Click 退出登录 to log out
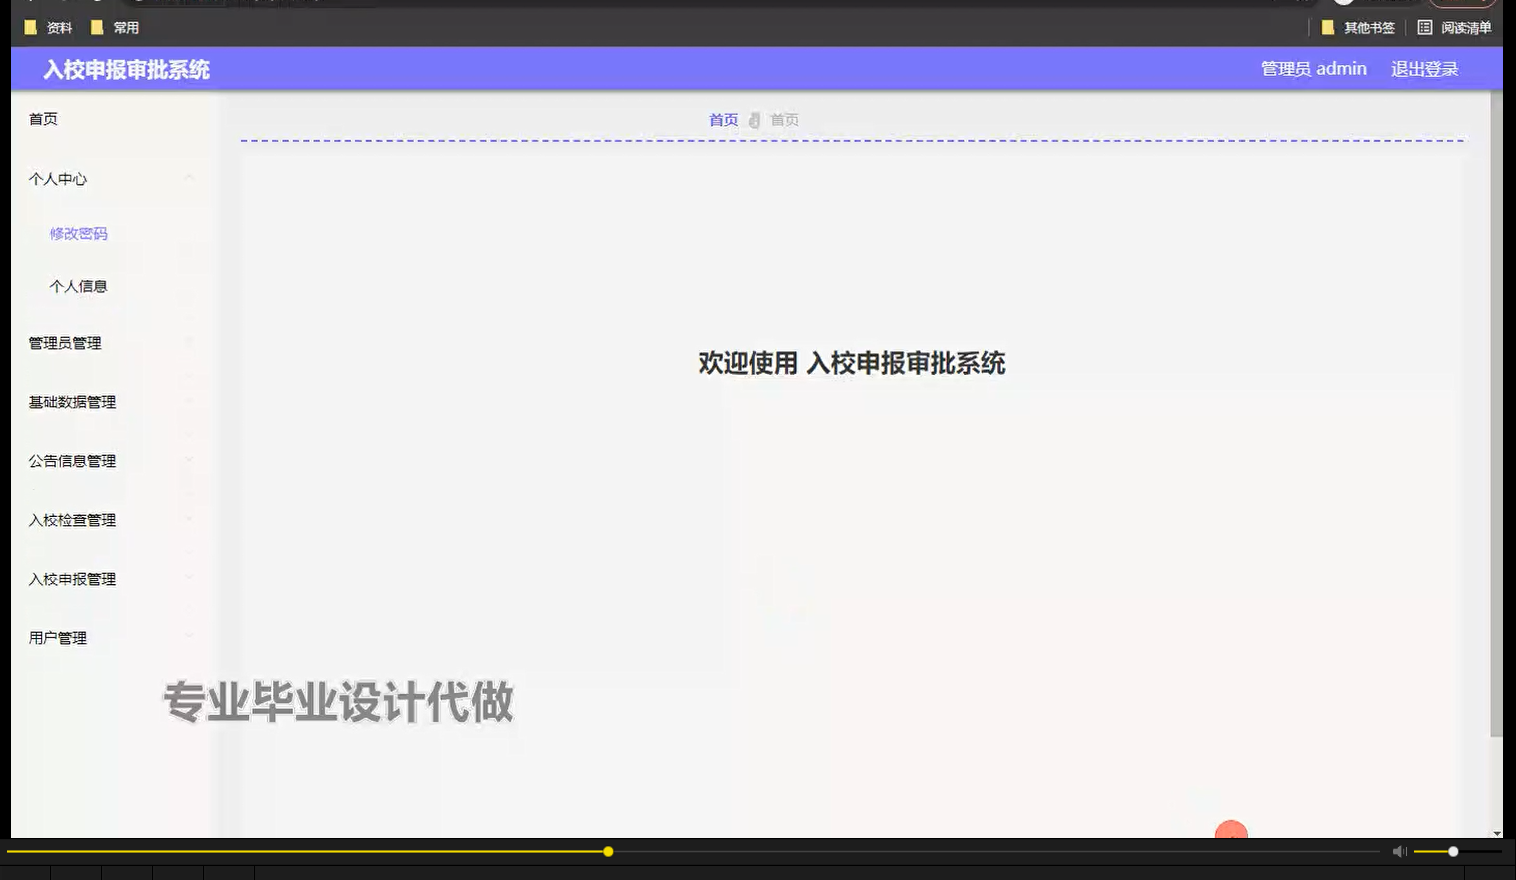 [x=1424, y=68]
